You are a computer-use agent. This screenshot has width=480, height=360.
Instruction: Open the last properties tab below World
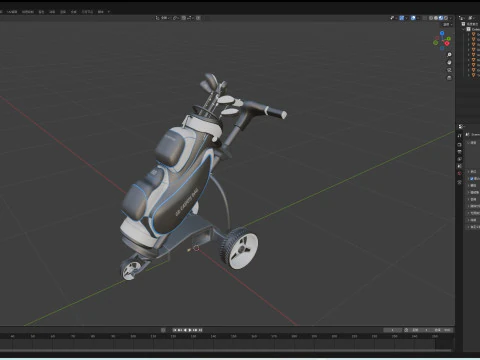tap(459, 182)
